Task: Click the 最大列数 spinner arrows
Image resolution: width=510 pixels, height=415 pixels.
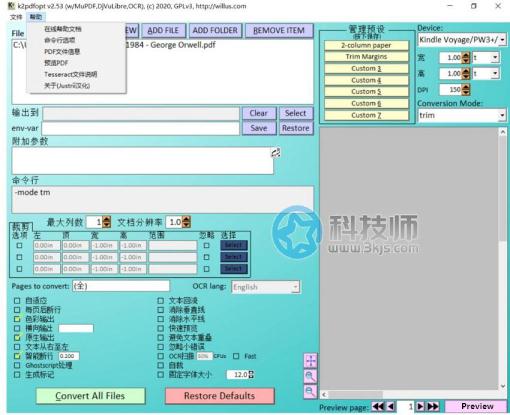Action: pyautogui.click(x=107, y=222)
